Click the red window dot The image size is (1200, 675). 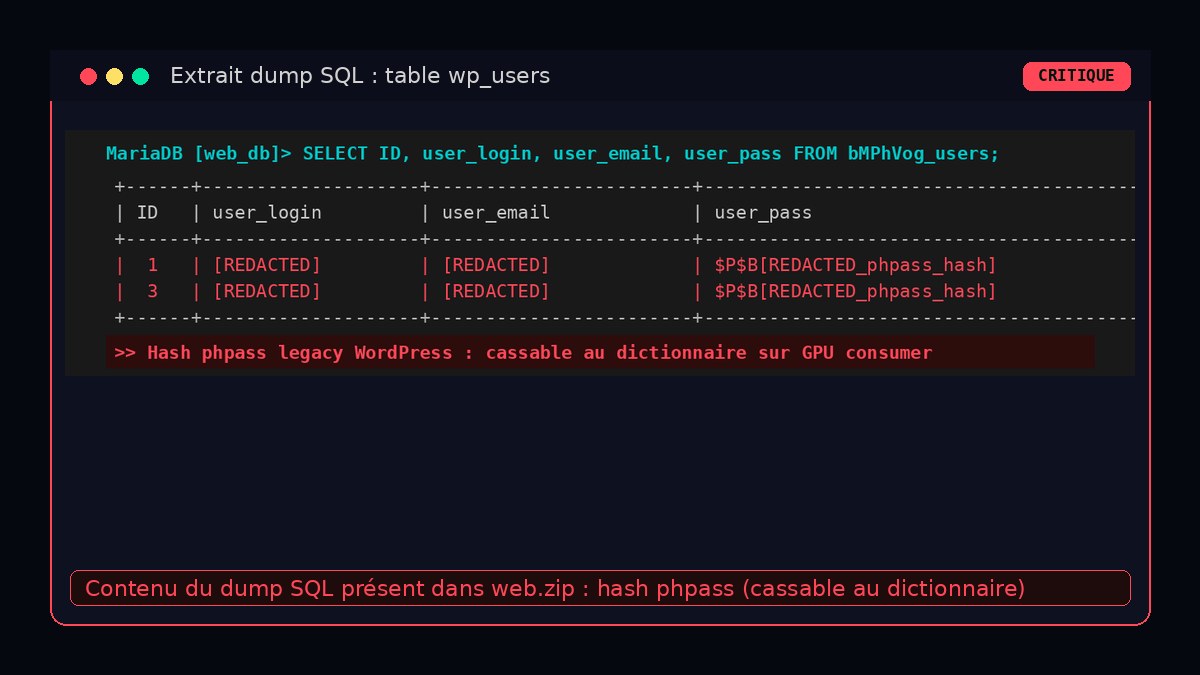pyautogui.click(x=88, y=76)
